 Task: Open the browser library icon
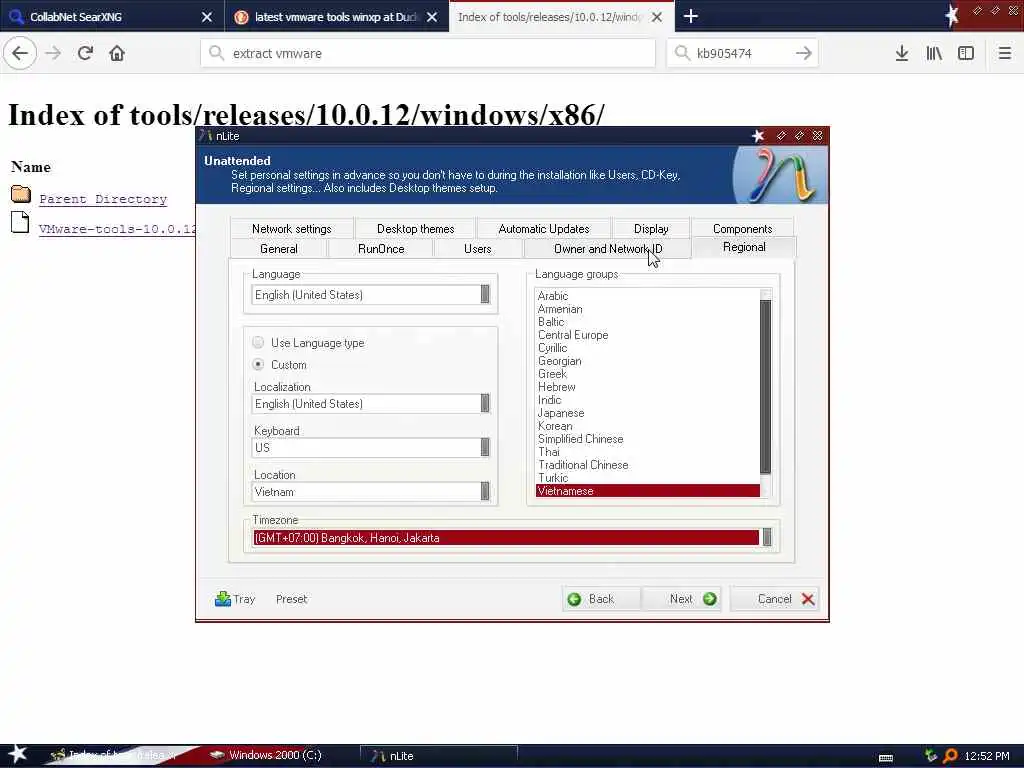[934, 54]
